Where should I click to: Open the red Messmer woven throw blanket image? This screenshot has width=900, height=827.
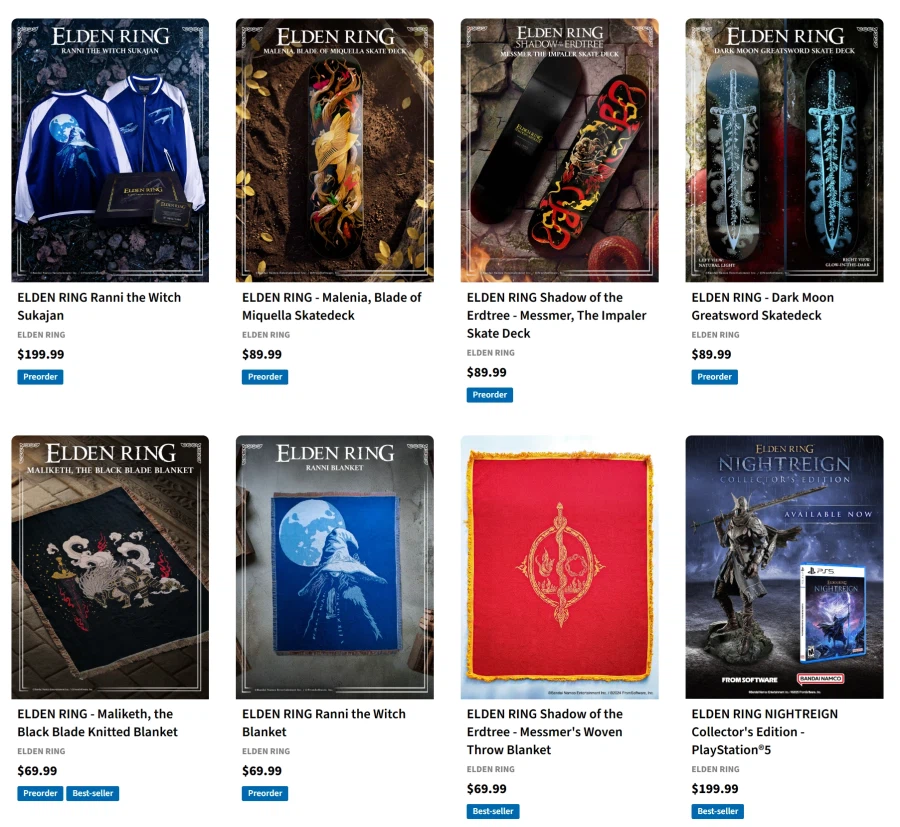pos(560,567)
